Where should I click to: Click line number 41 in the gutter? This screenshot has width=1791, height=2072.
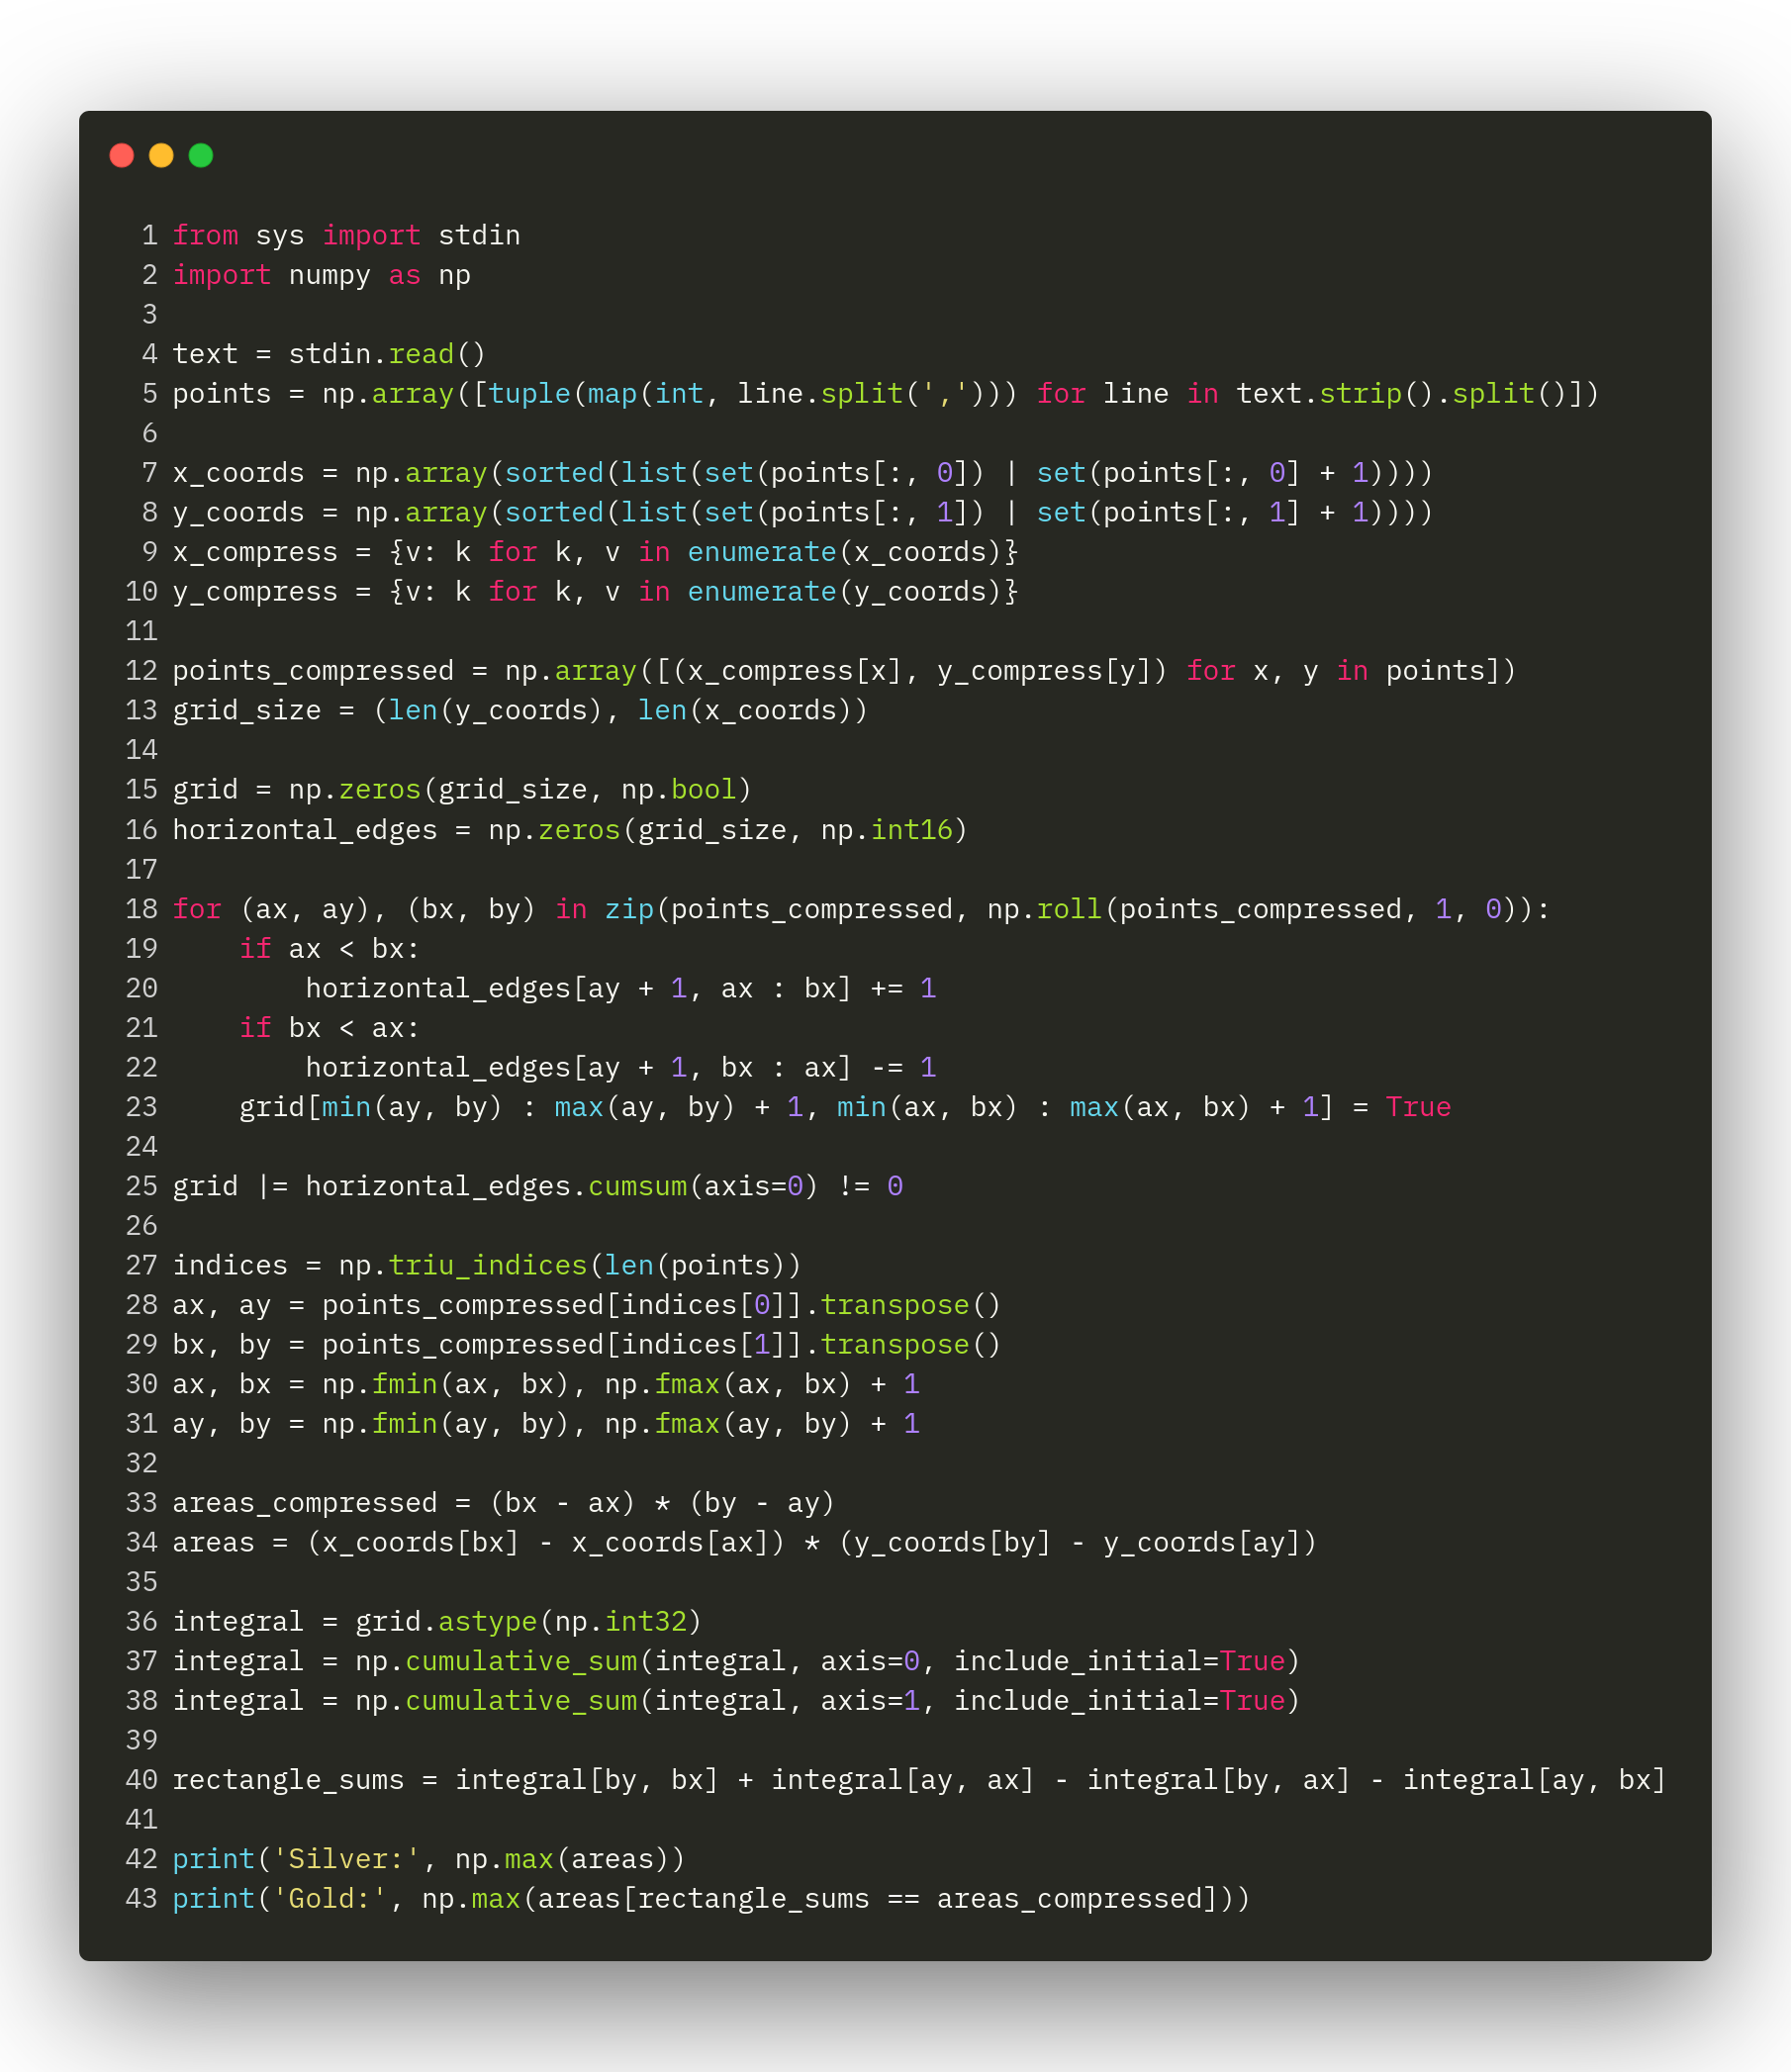point(142,1820)
